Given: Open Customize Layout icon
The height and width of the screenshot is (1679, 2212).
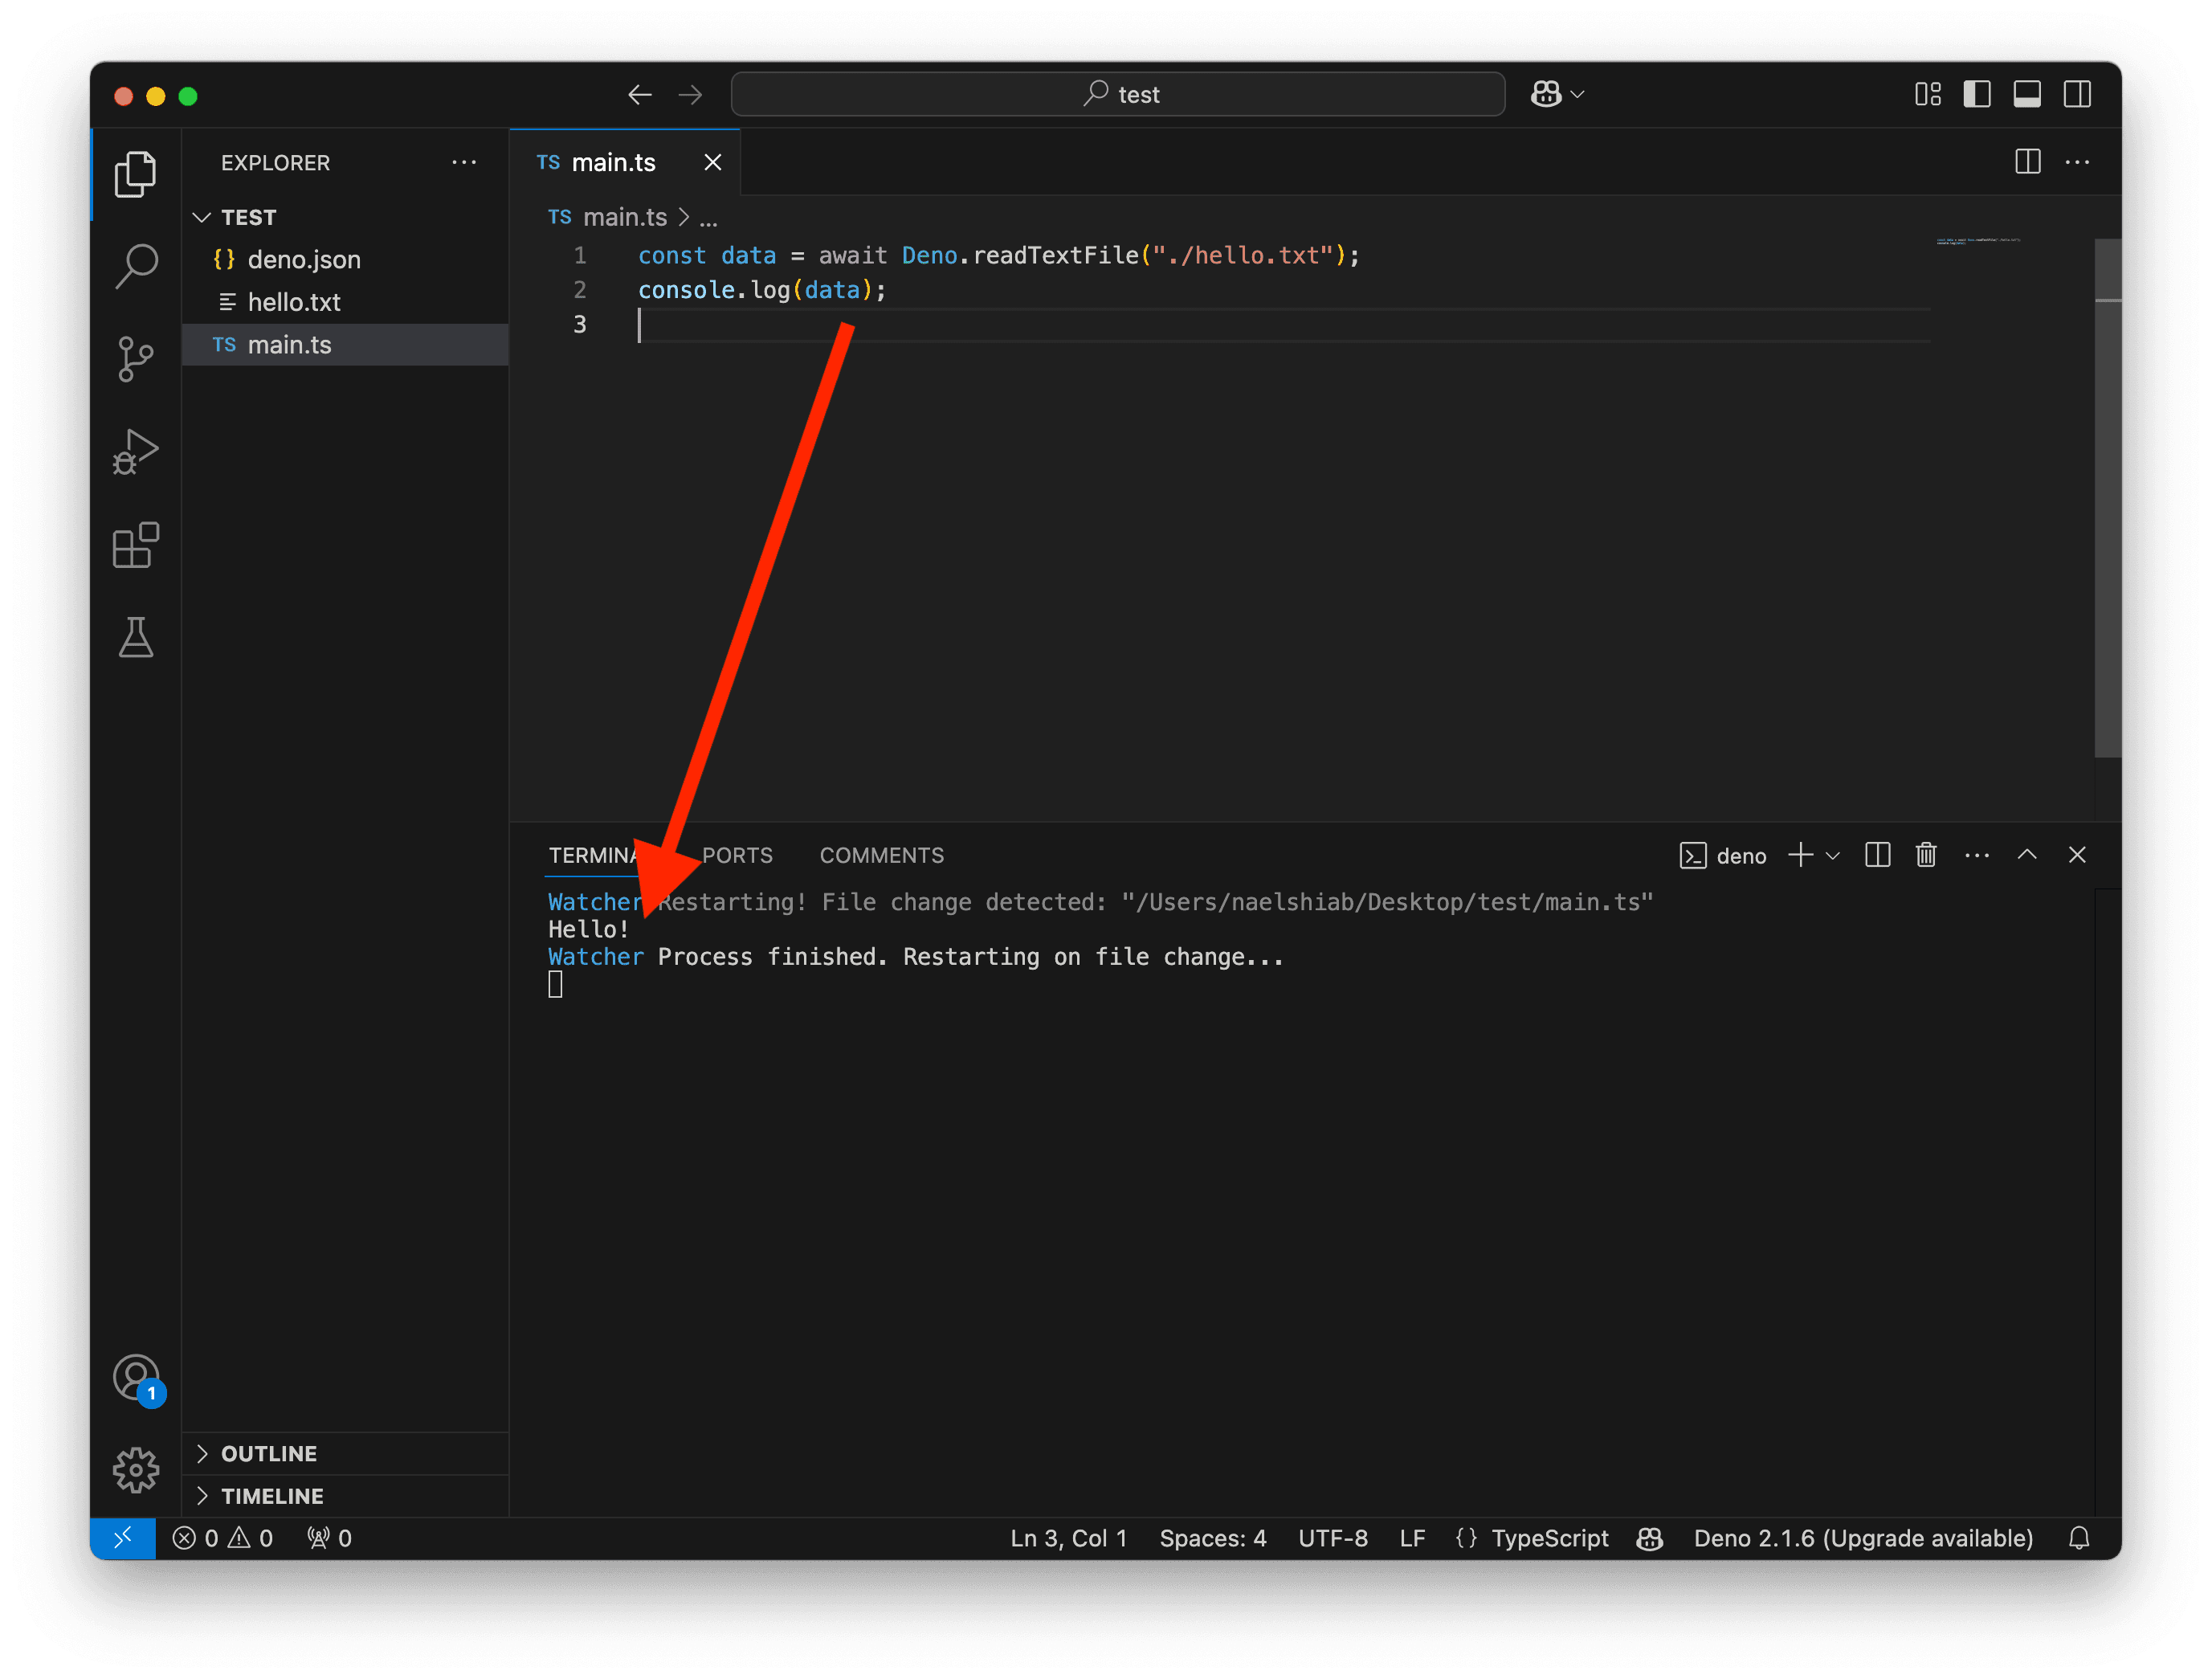Looking at the screenshot, I should tap(1927, 94).
